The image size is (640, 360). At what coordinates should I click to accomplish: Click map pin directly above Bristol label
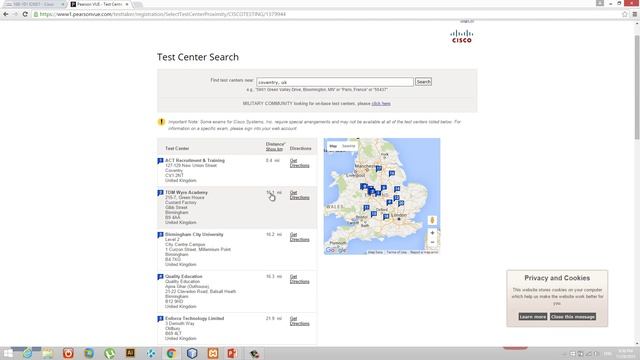pyautogui.click(x=366, y=208)
